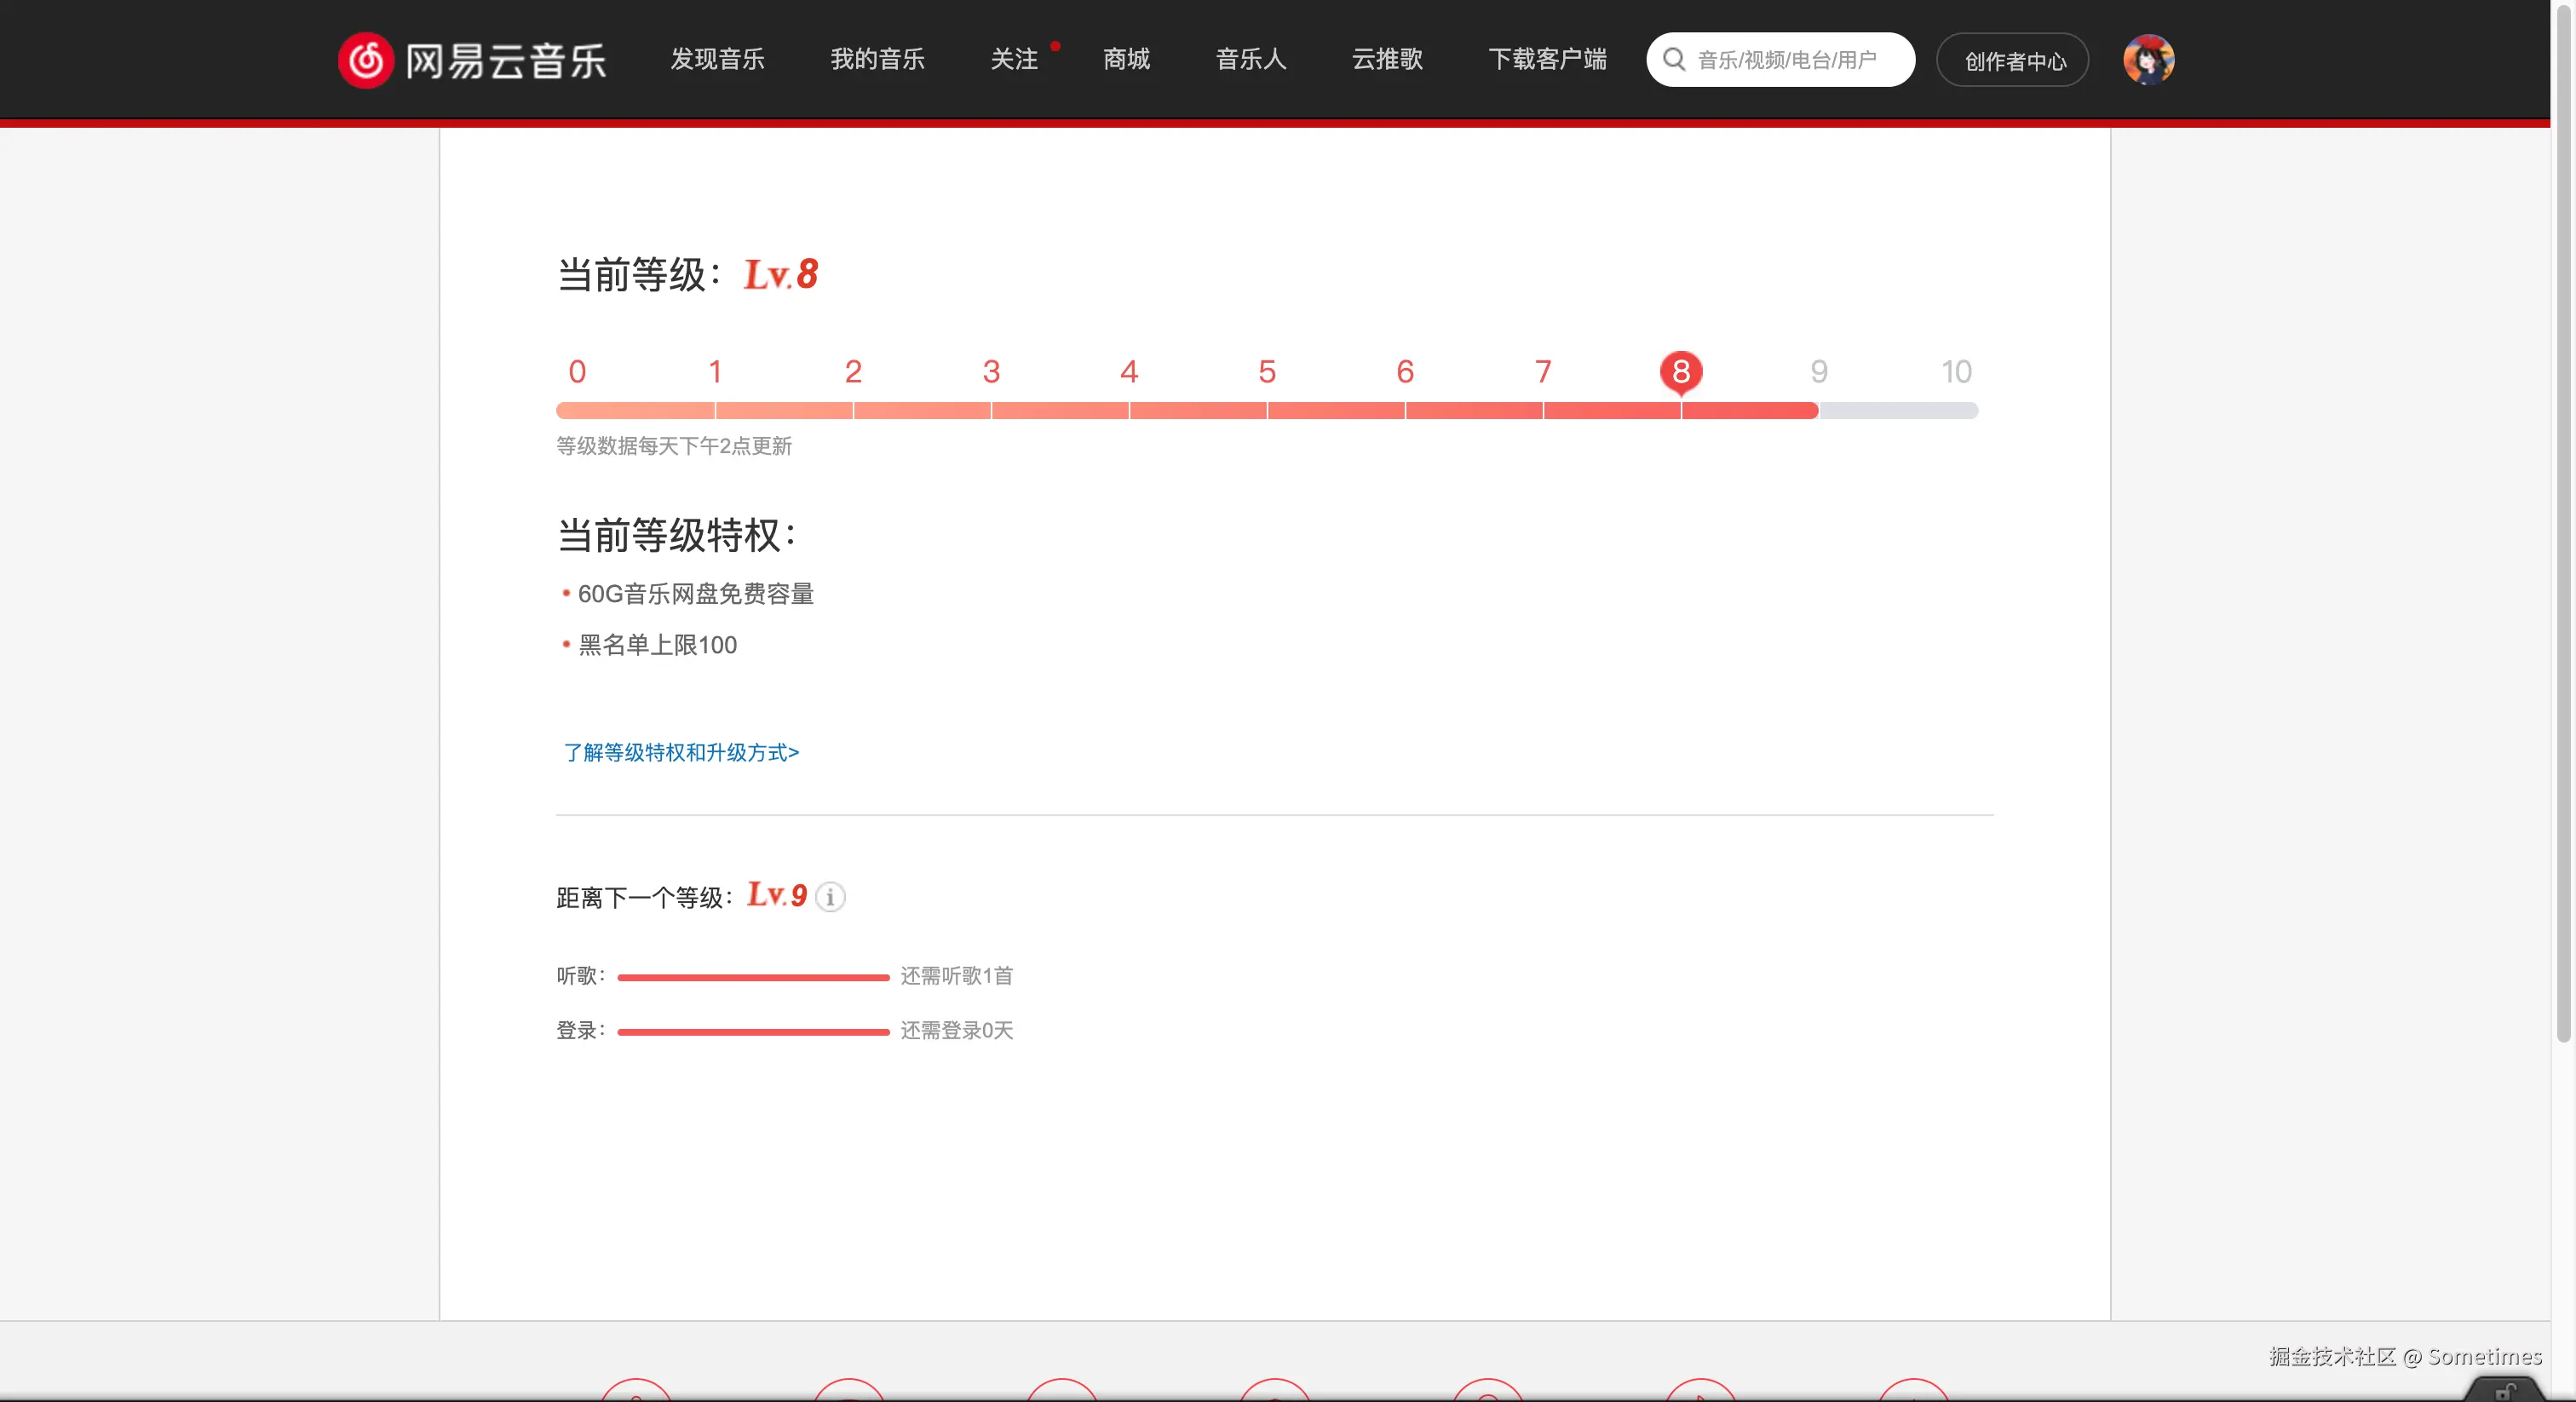Image resolution: width=2576 pixels, height=1402 pixels.
Task: Click the red notification dot on 关注
Action: [x=1055, y=45]
